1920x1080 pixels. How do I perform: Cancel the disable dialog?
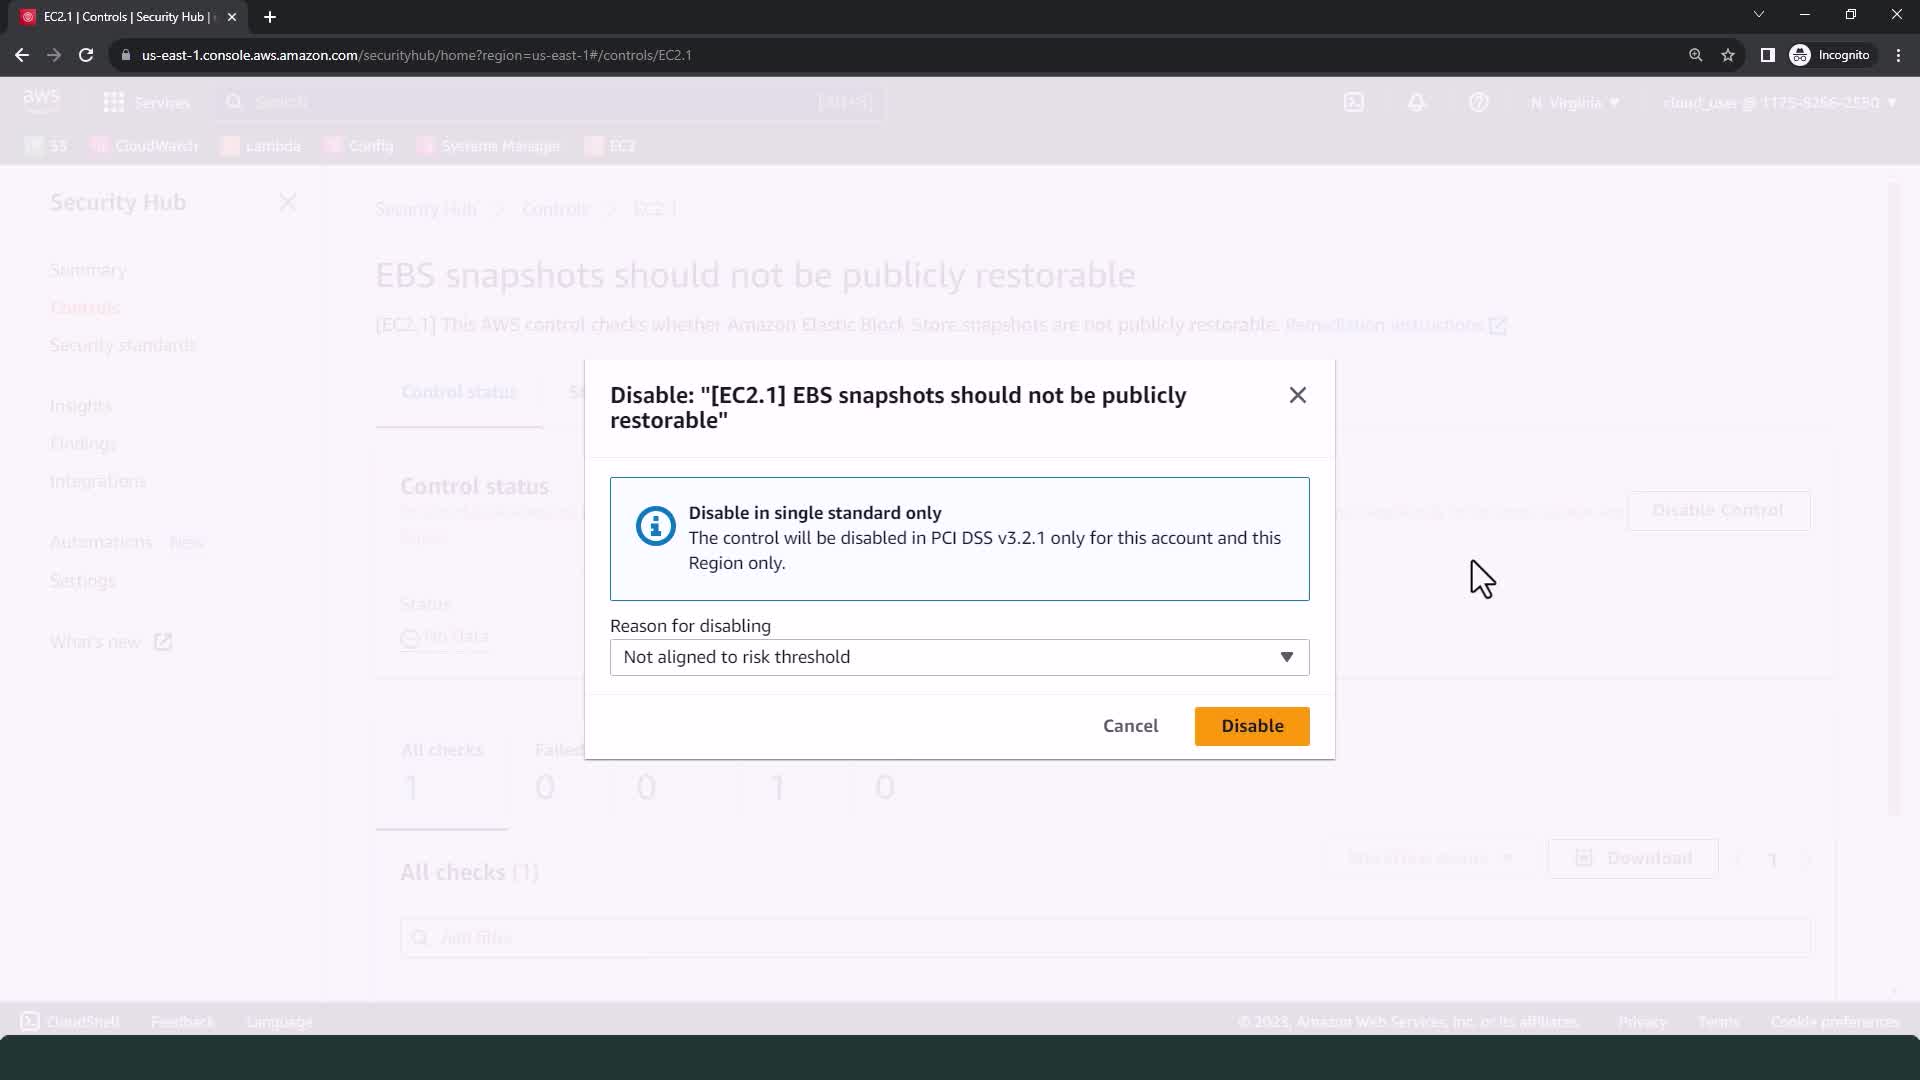pyautogui.click(x=1130, y=726)
